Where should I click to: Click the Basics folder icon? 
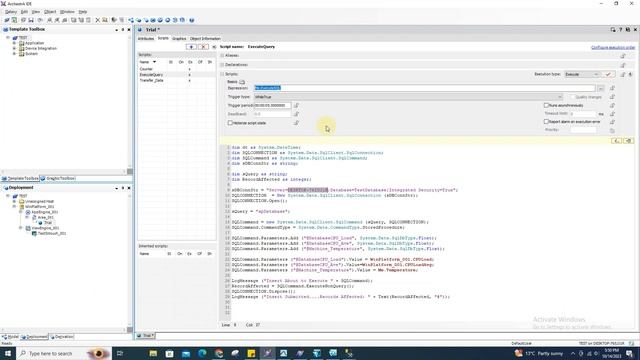(x=242, y=82)
